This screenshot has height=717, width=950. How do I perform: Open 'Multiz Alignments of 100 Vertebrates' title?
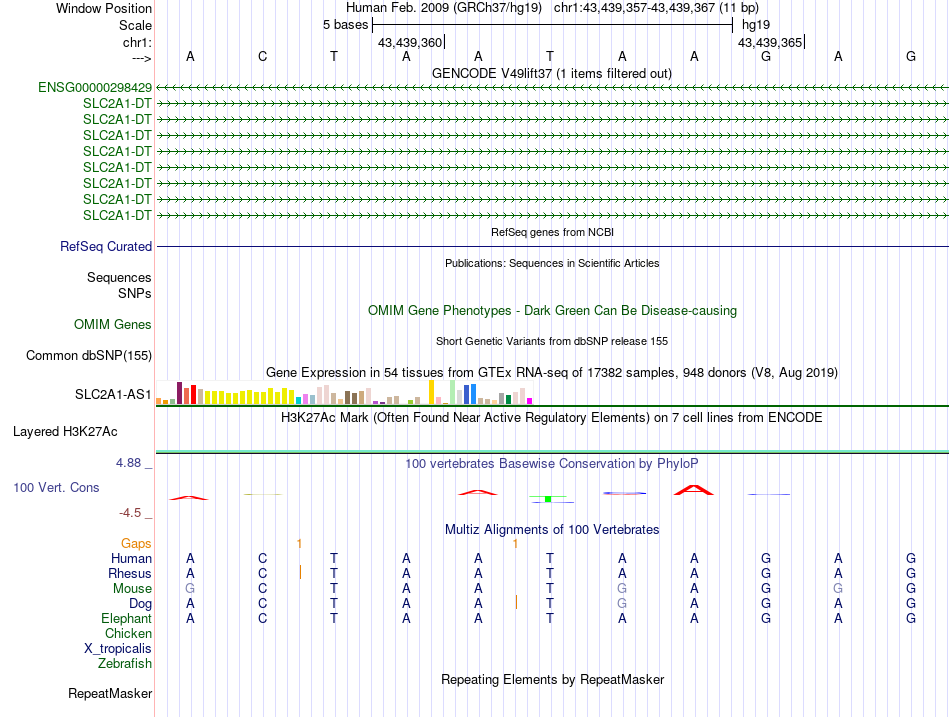552,530
